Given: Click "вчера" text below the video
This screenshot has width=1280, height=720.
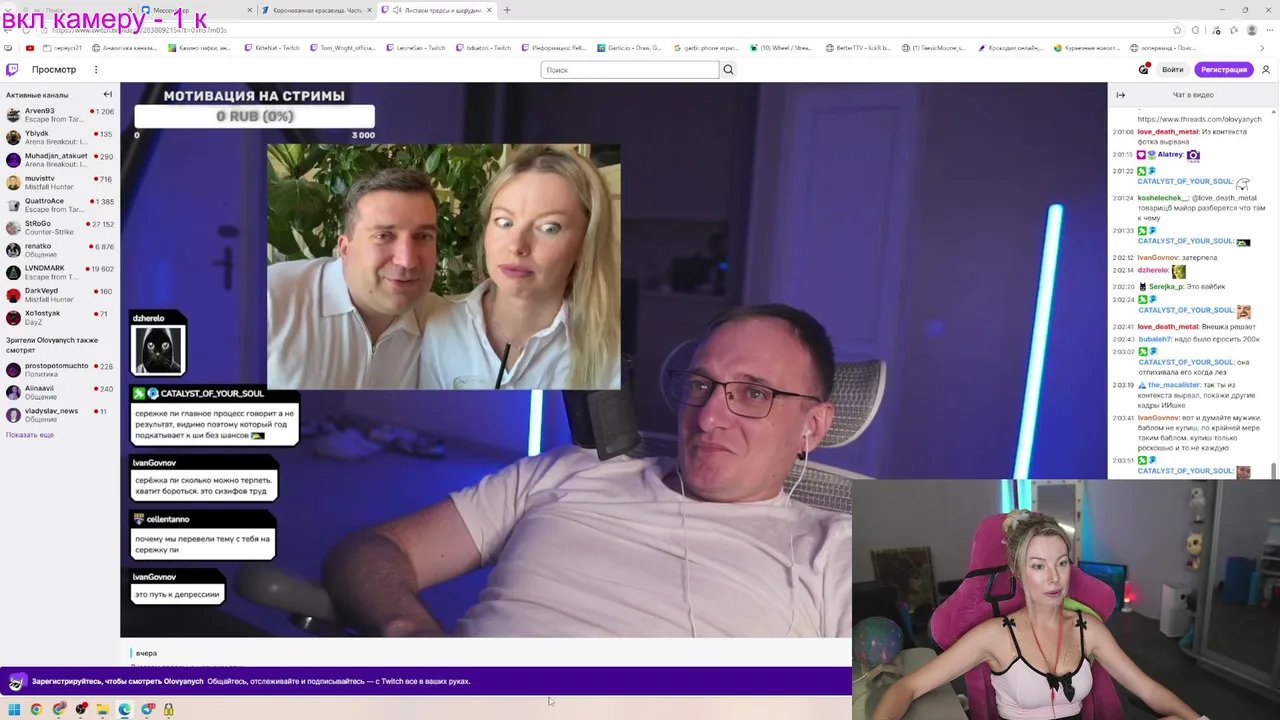Looking at the screenshot, I should (146, 653).
